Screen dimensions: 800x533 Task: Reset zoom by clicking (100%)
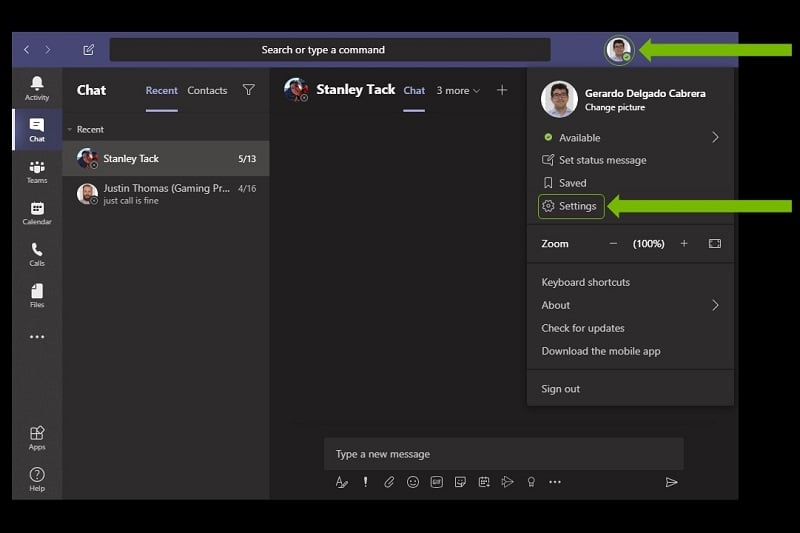[x=648, y=243]
